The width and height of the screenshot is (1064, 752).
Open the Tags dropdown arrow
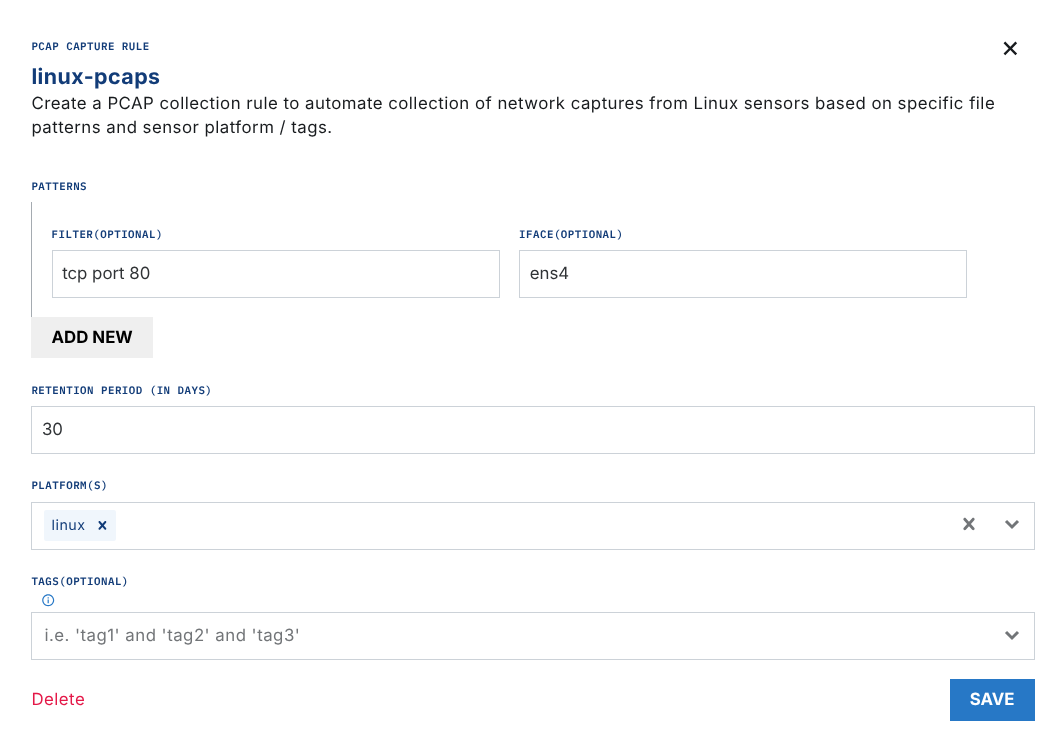(x=1012, y=636)
